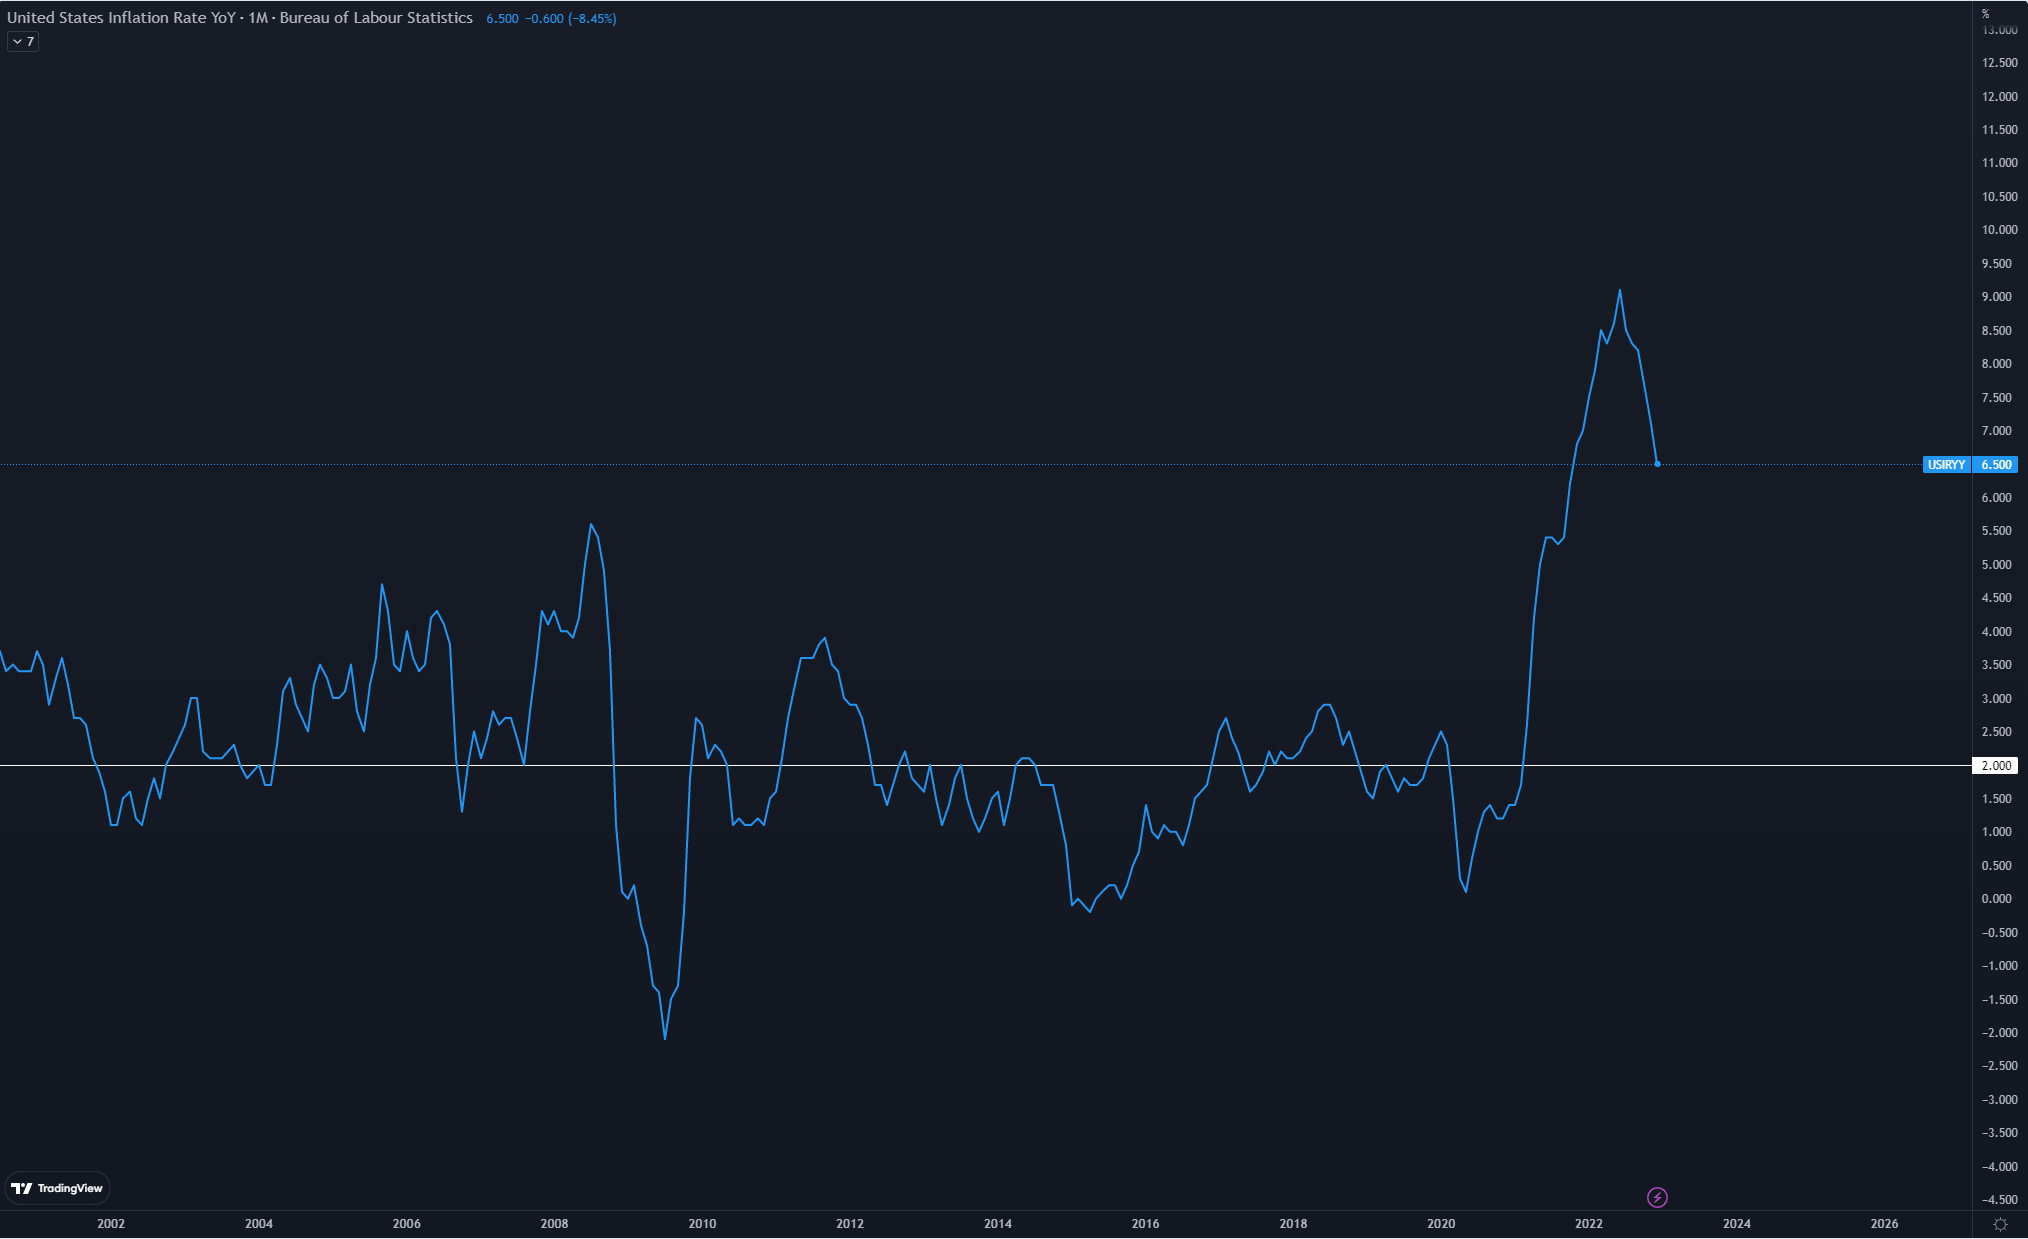
Task: Click Bureau of Labour Statistics source text
Action: [376, 18]
